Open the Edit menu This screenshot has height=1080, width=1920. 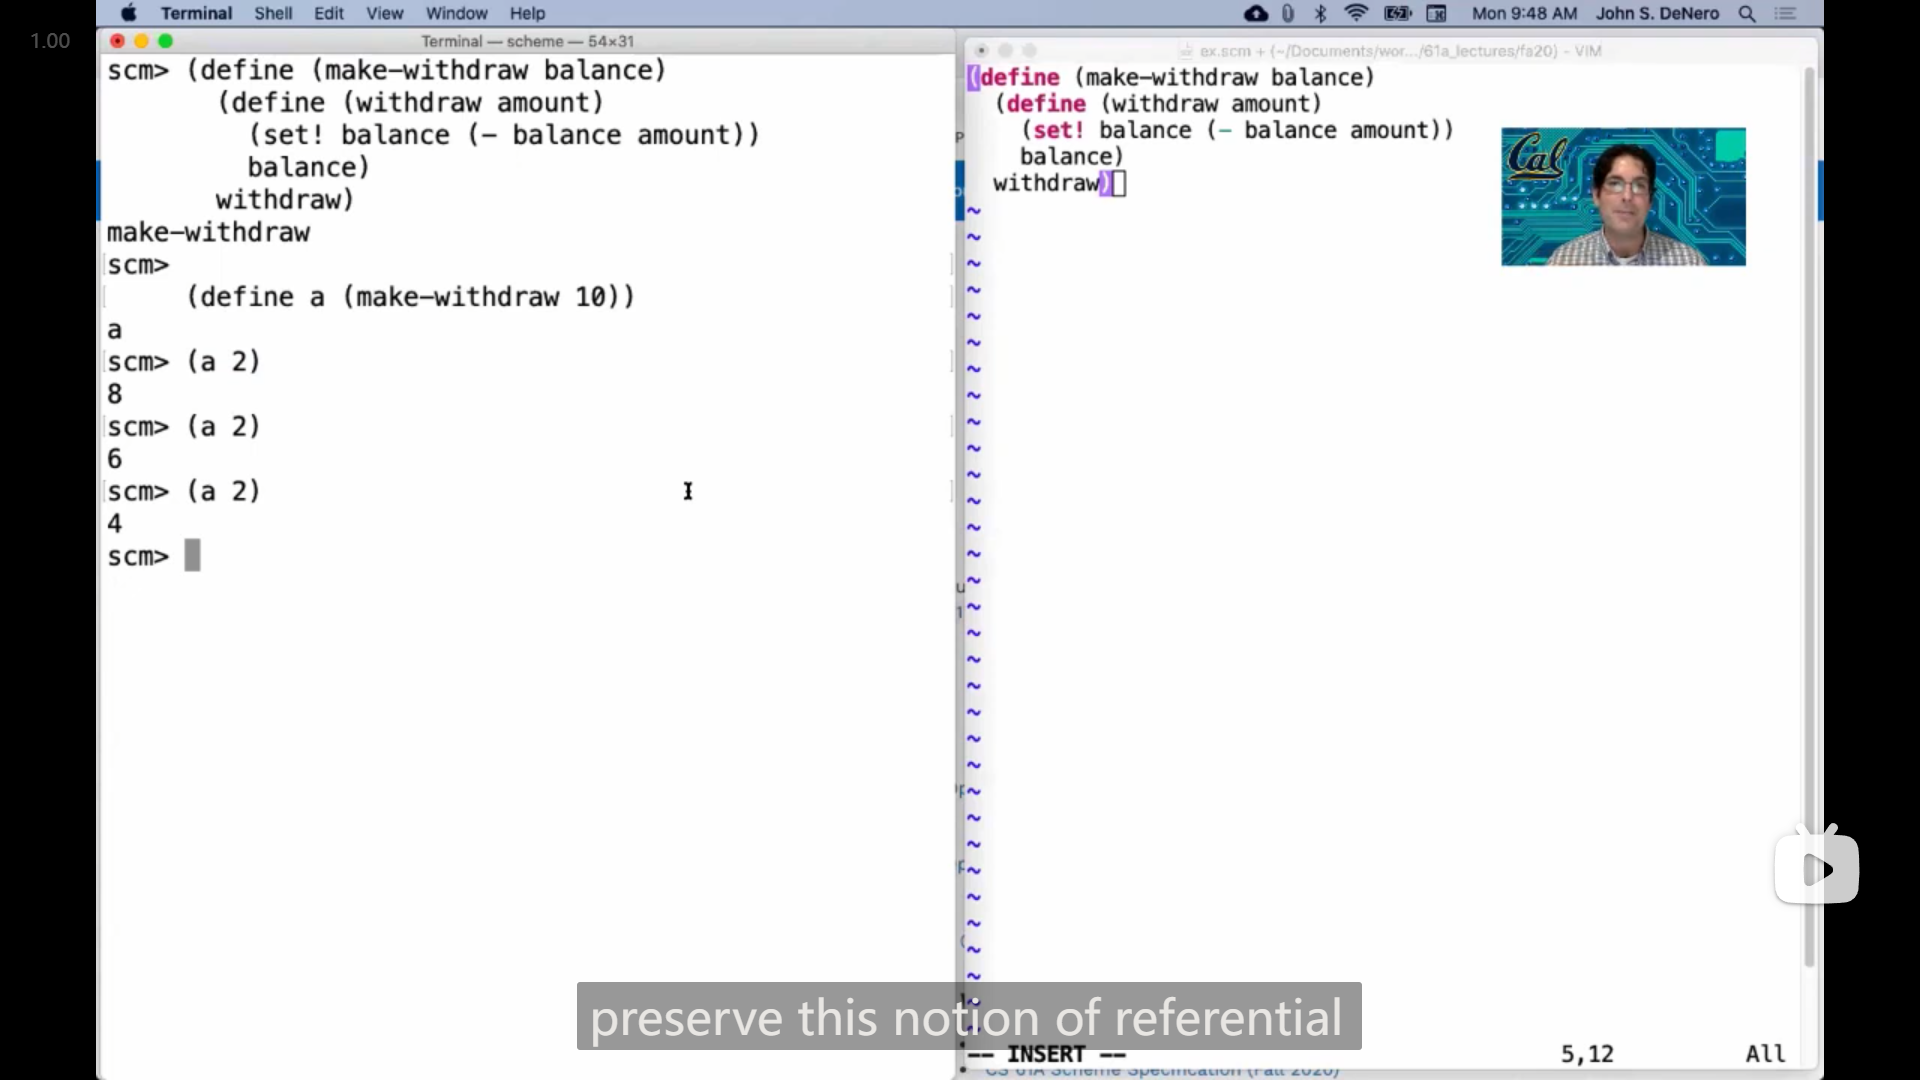(x=329, y=13)
